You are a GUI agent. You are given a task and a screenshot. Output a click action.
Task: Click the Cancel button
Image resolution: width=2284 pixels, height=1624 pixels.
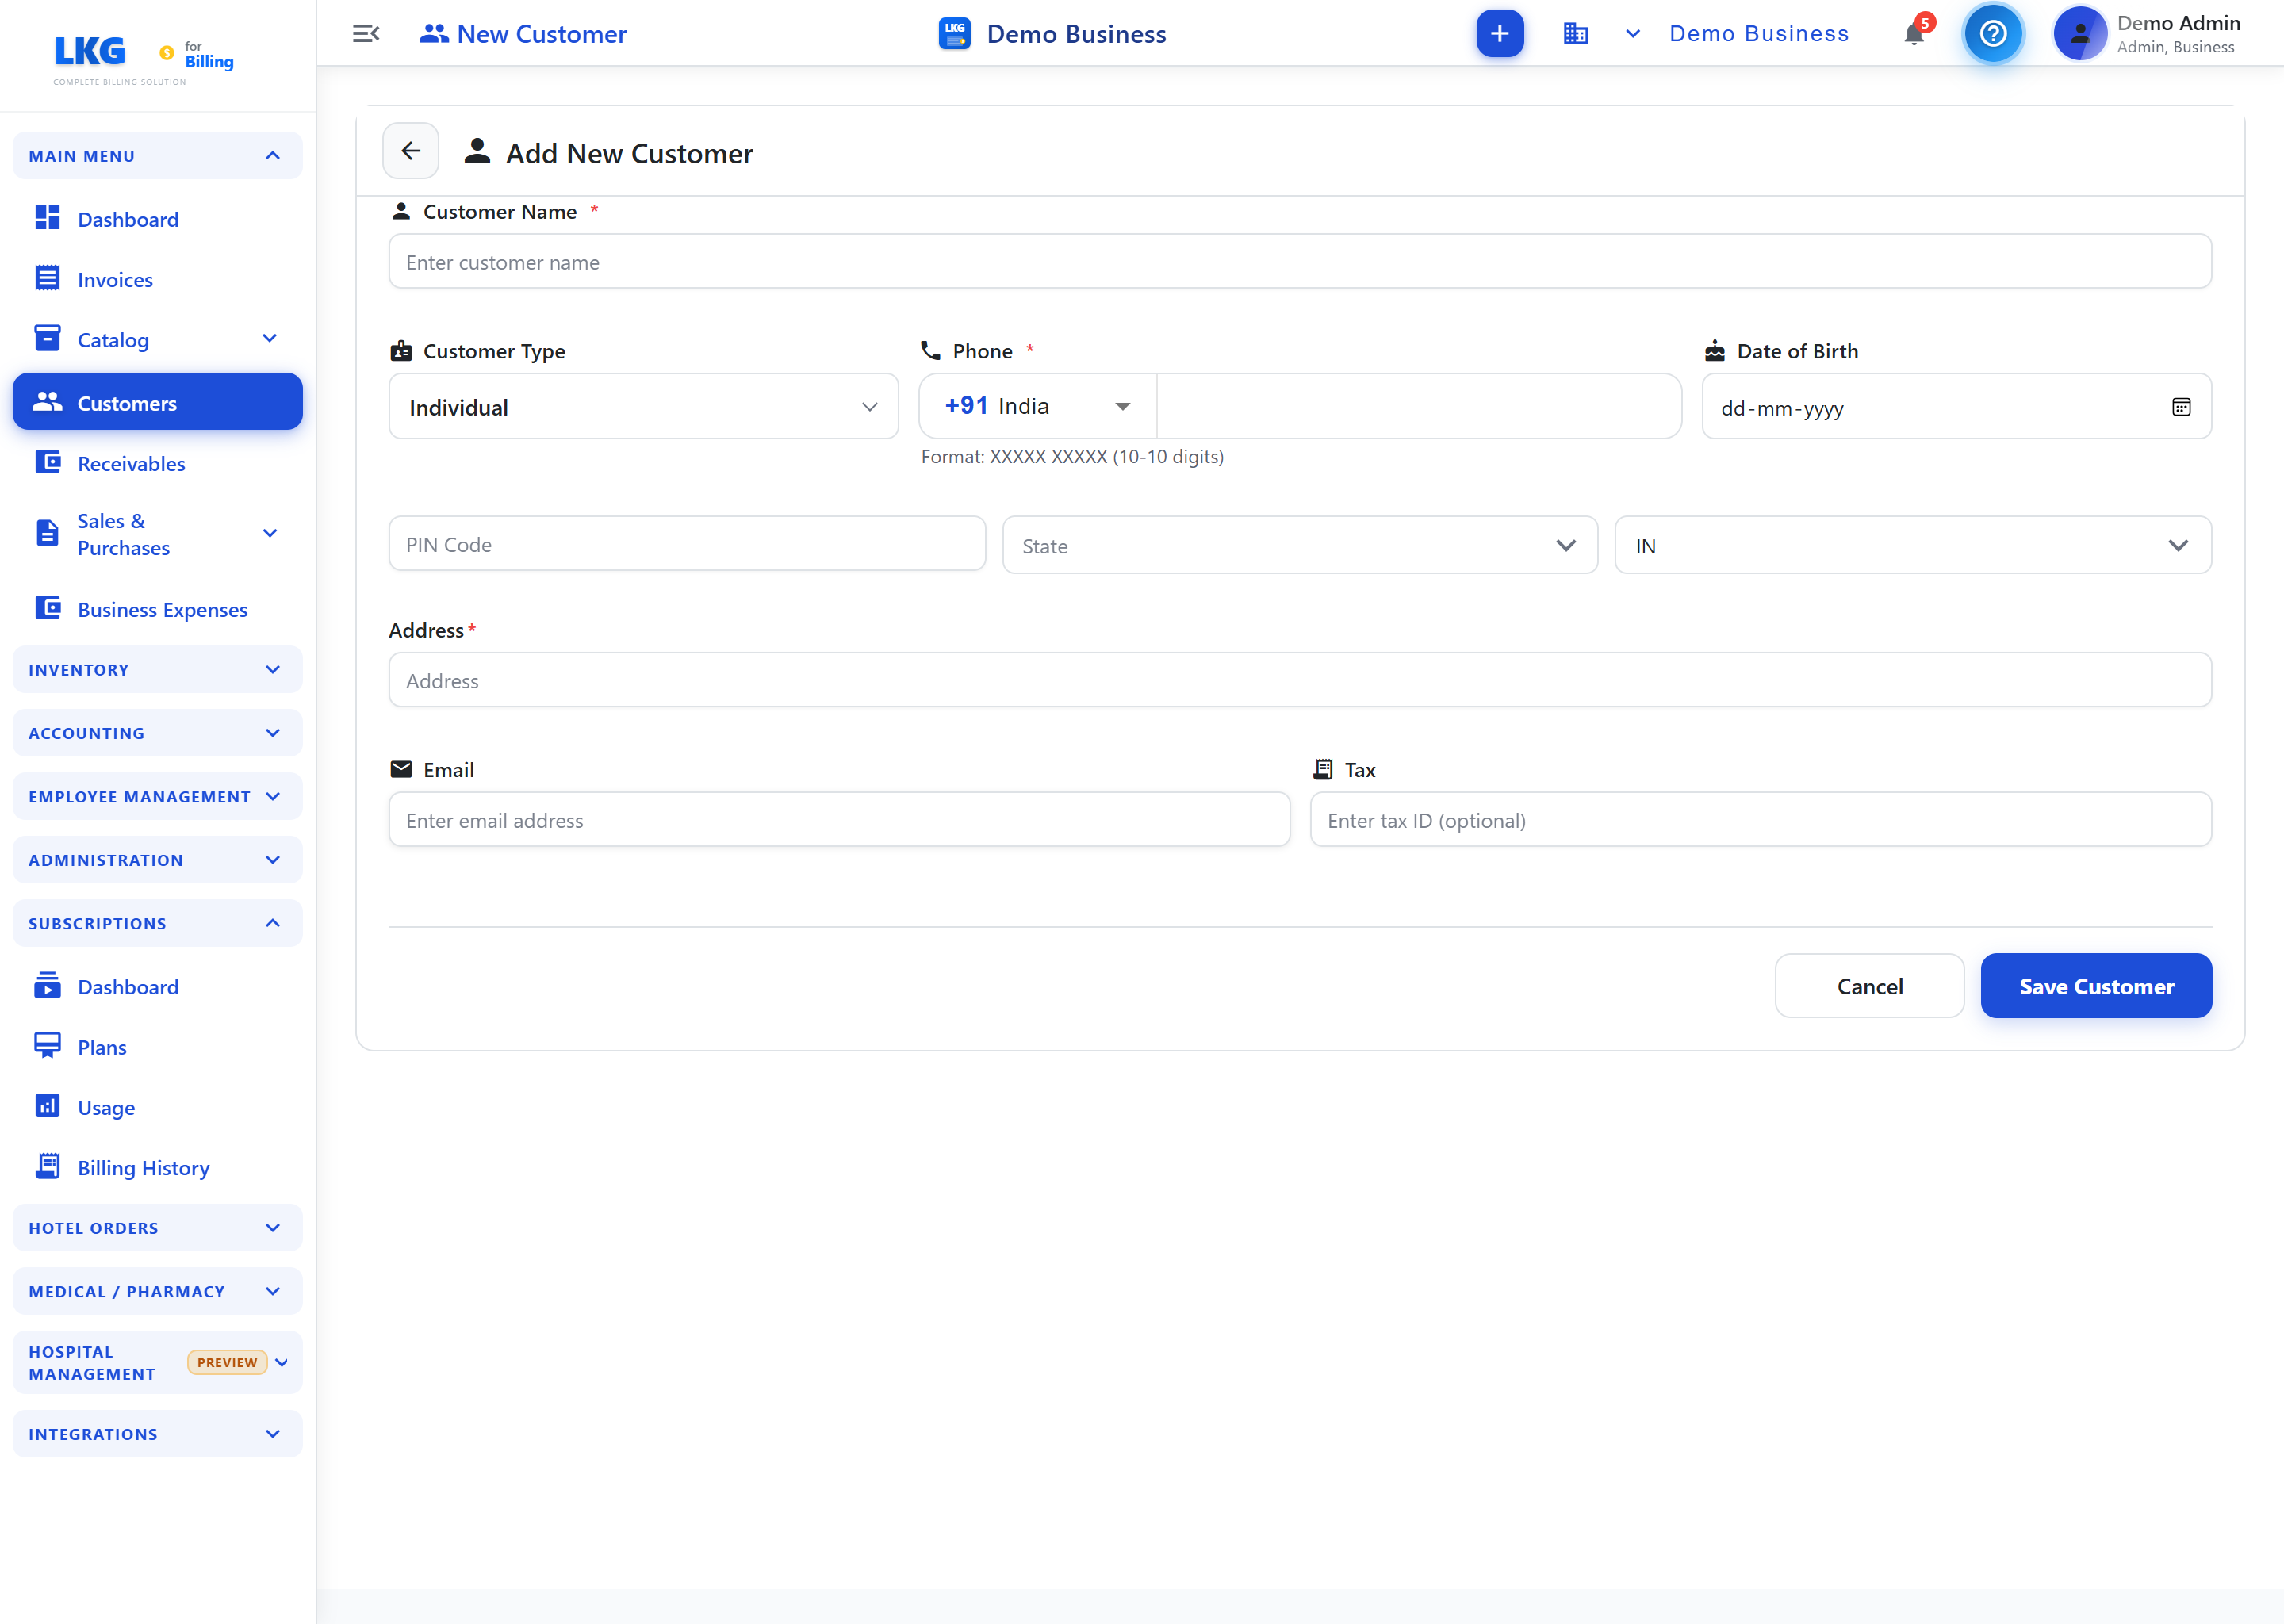coord(1869,986)
